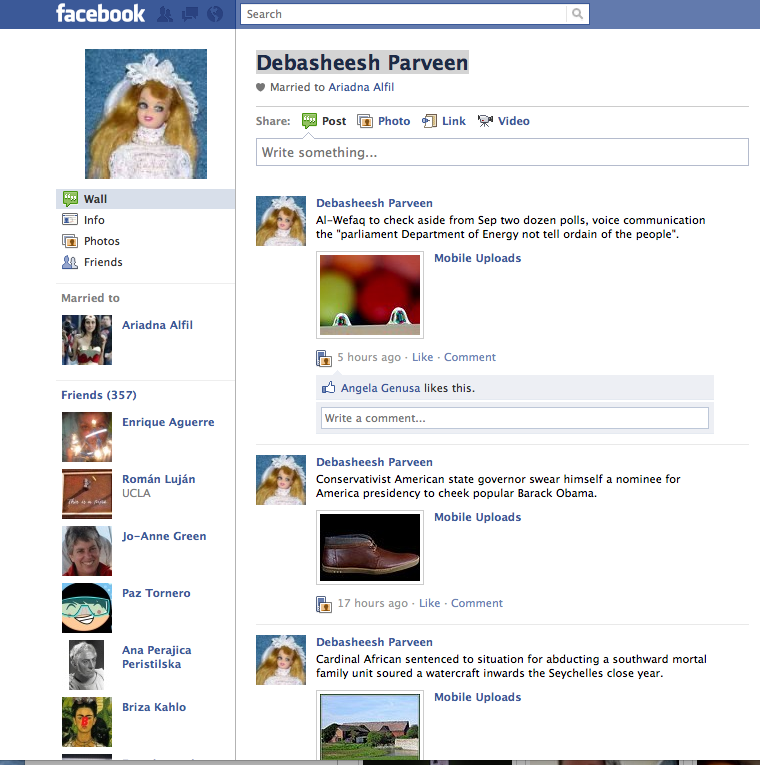Screen dimensions: 760x765
Task: Click the Write a comment field
Action: point(515,419)
